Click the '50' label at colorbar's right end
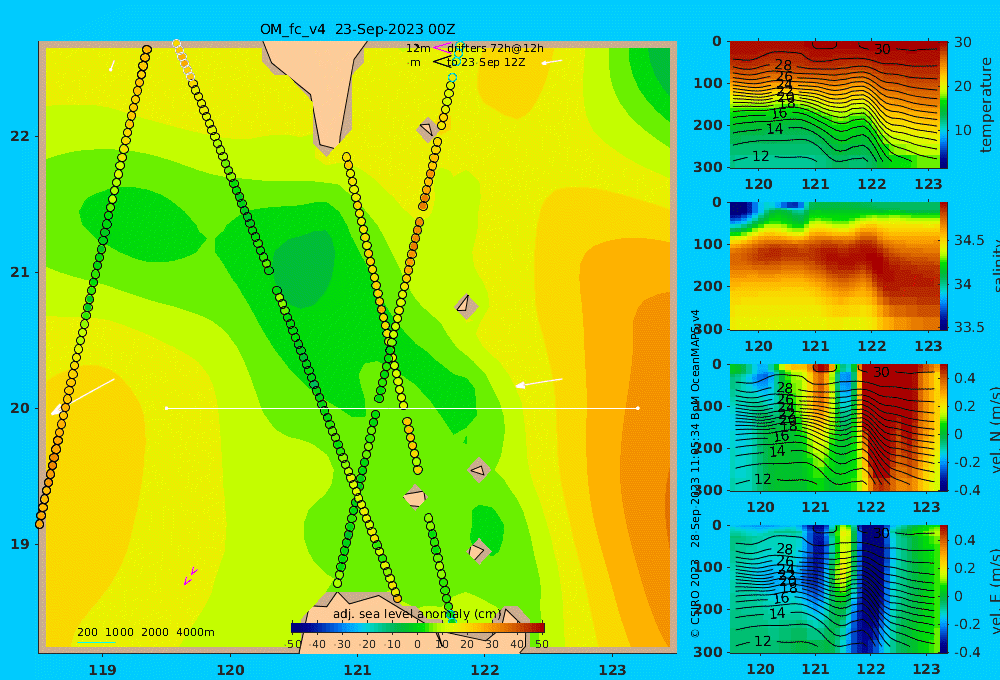The height and width of the screenshot is (680, 1000). [541, 644]
